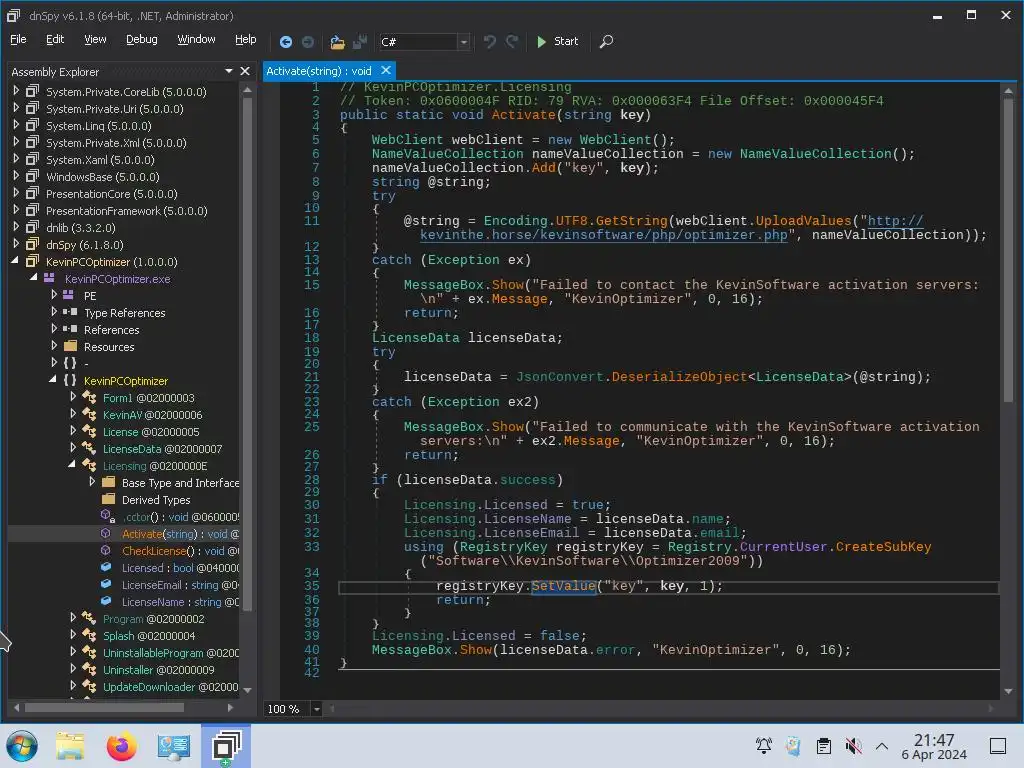Open the Help menu
This screenshot has width=1024, height=768.
(x=246, y=39)
